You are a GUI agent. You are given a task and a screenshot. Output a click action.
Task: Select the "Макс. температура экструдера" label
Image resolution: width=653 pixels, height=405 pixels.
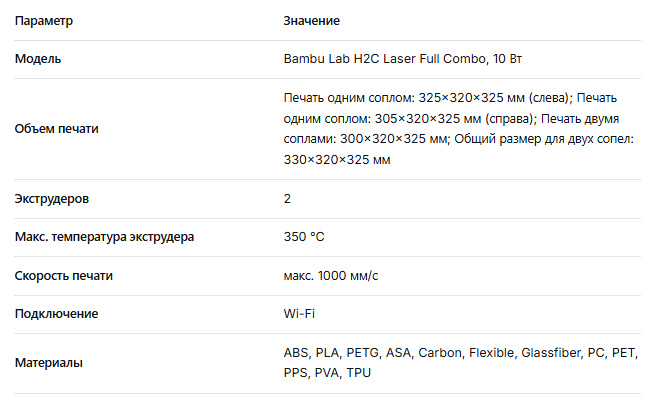click(105, 237)
